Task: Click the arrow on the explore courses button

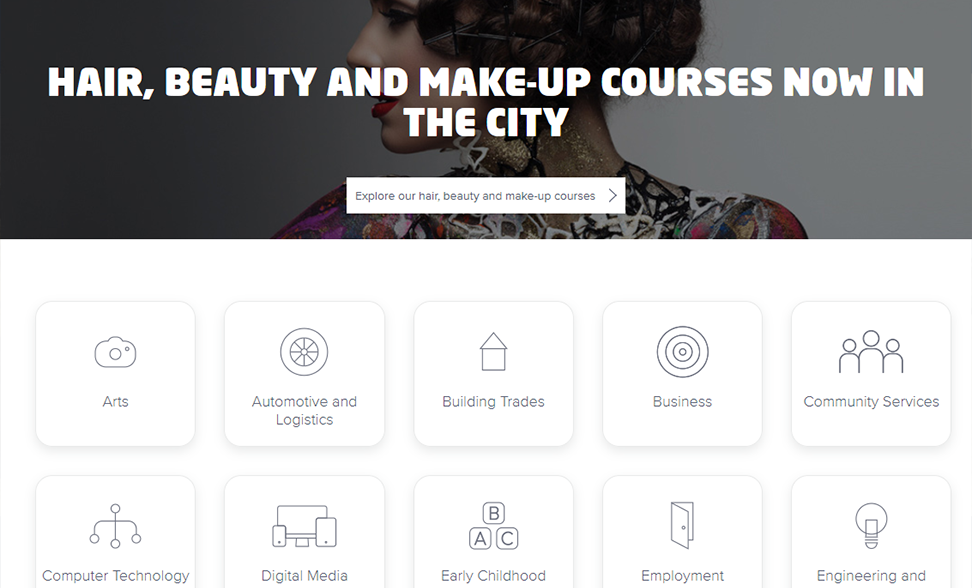Action: [x=612, y=196]
